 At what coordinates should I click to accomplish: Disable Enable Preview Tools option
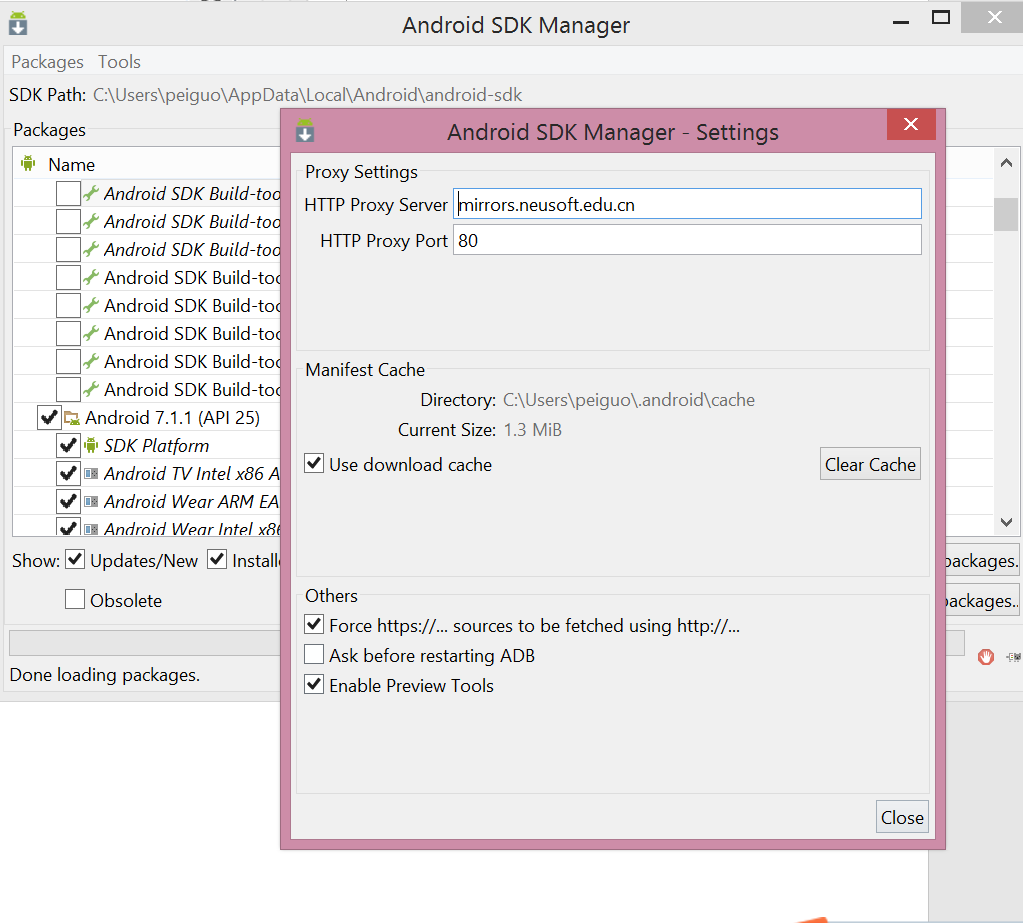pyautogui.click(x=314, y=684)
